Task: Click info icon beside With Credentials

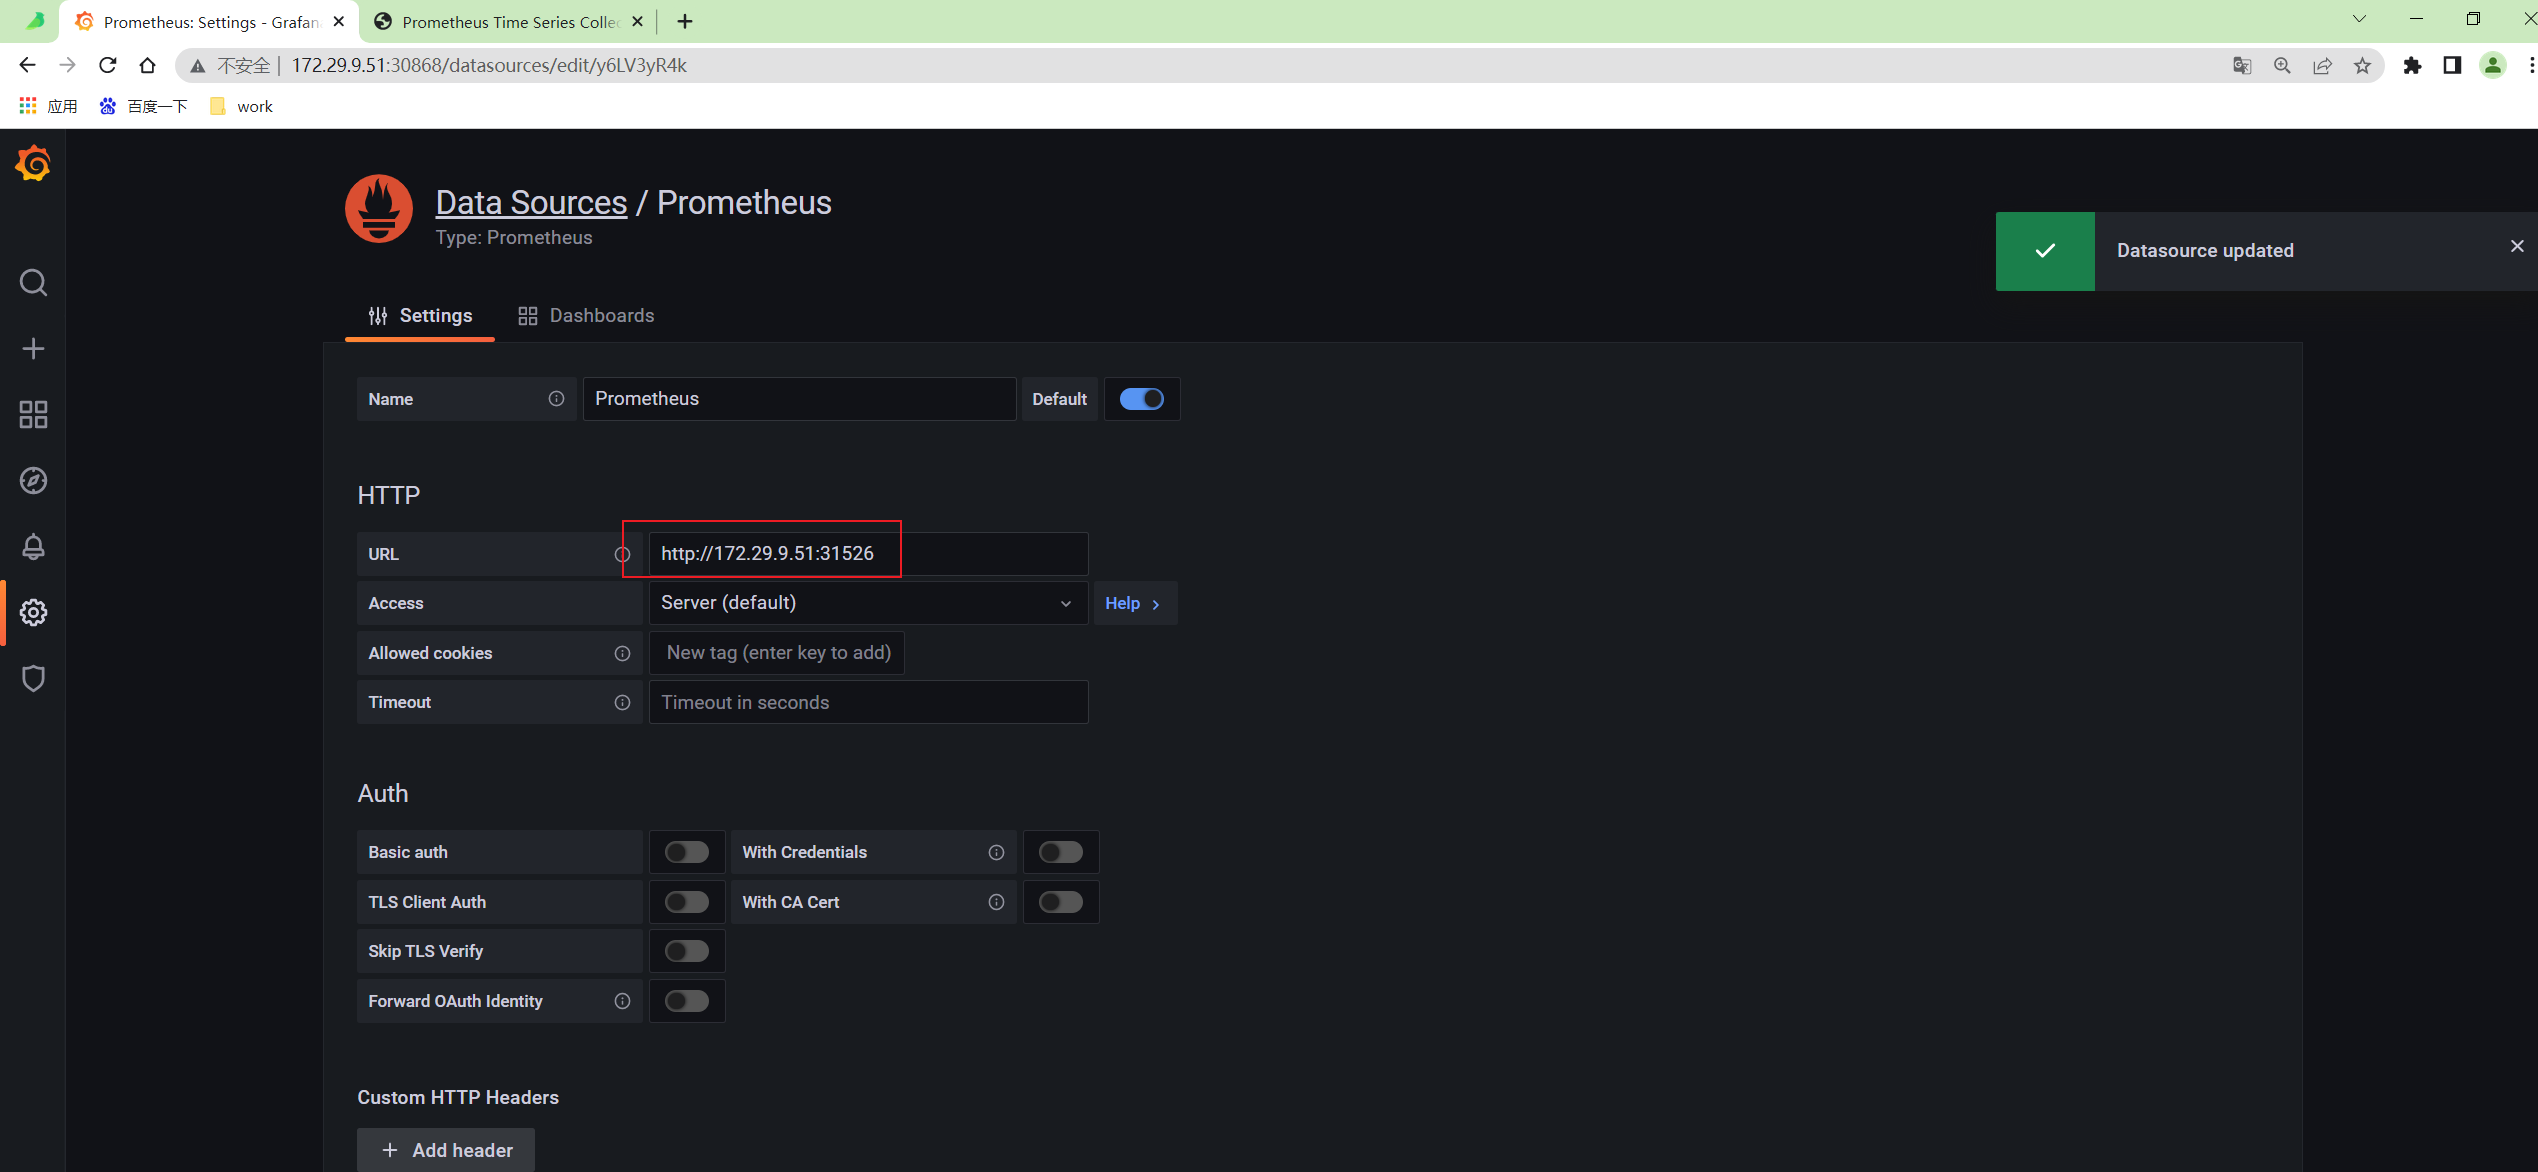Action: 996,853
